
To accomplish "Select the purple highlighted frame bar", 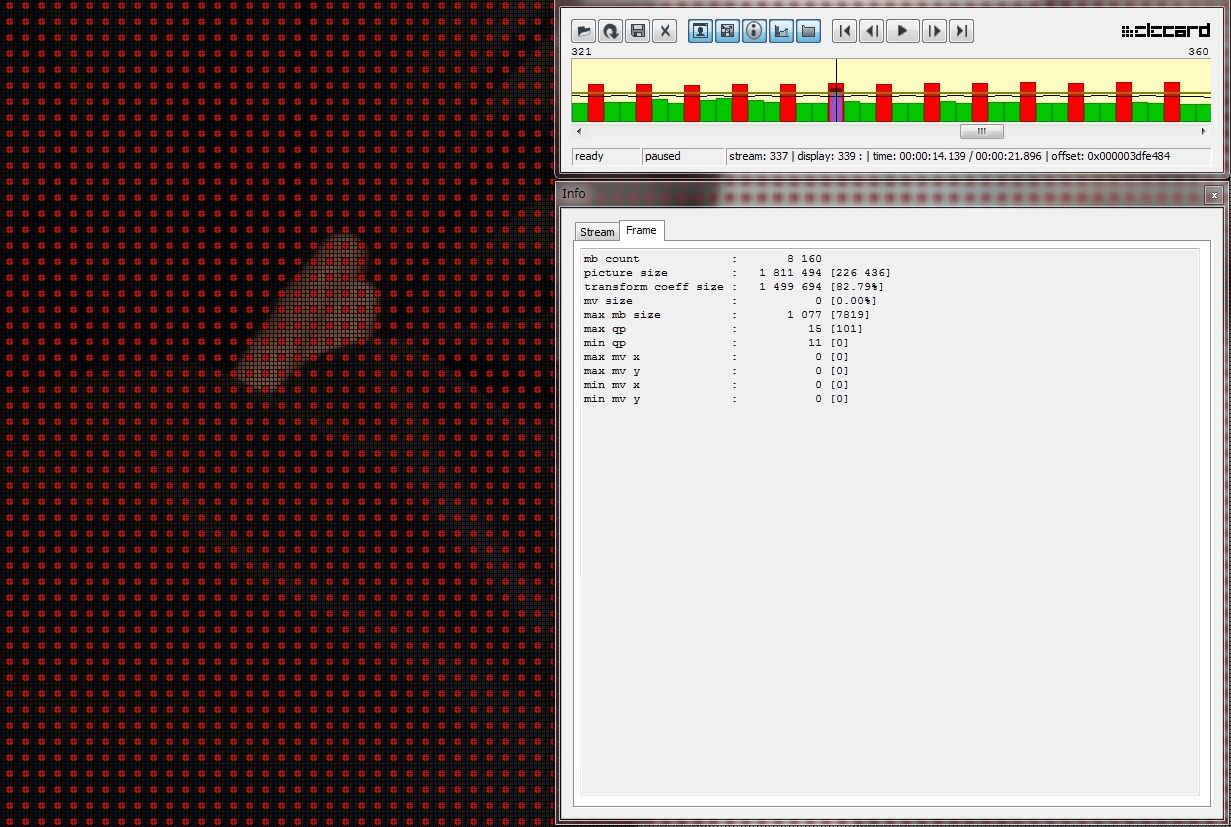I will coord(836,106).
